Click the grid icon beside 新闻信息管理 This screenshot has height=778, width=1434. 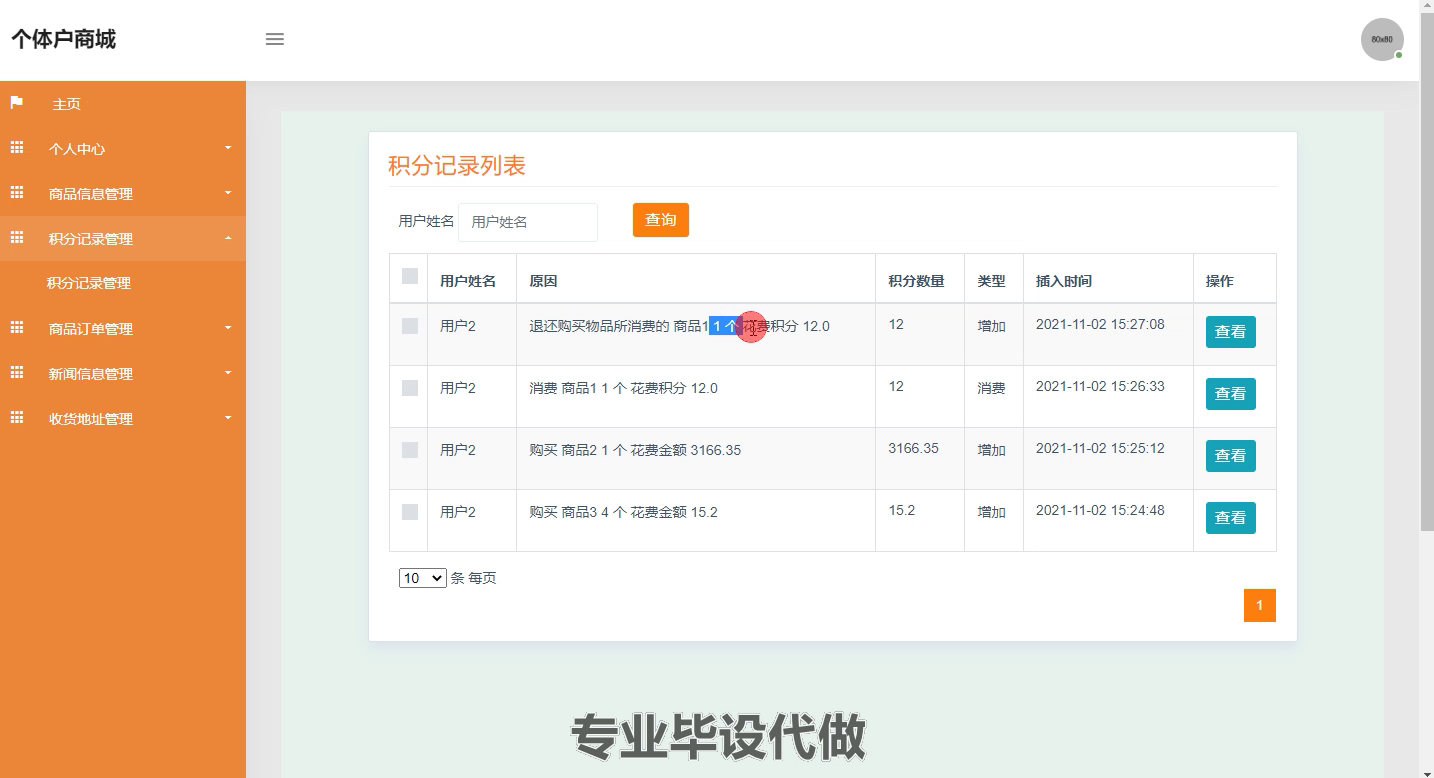point(17,373)
